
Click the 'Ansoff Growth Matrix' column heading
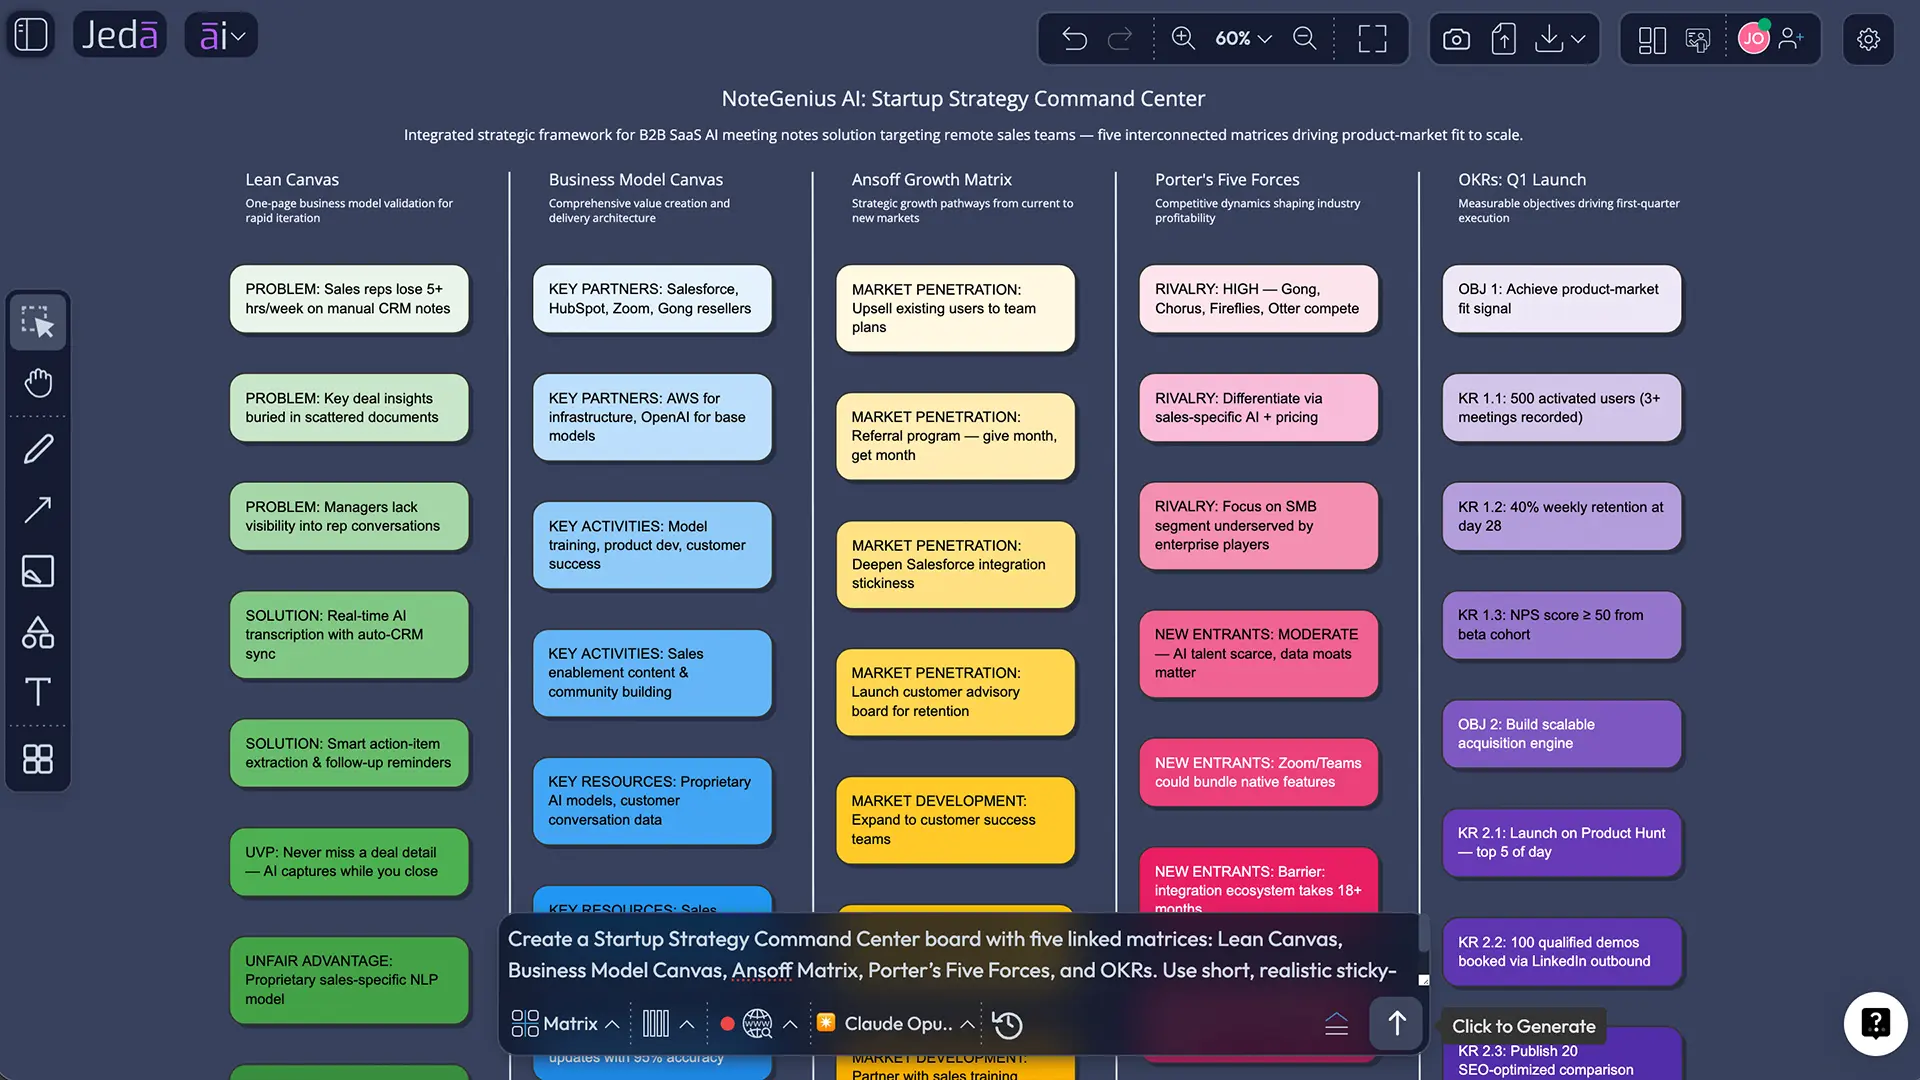tap(932, 179)
